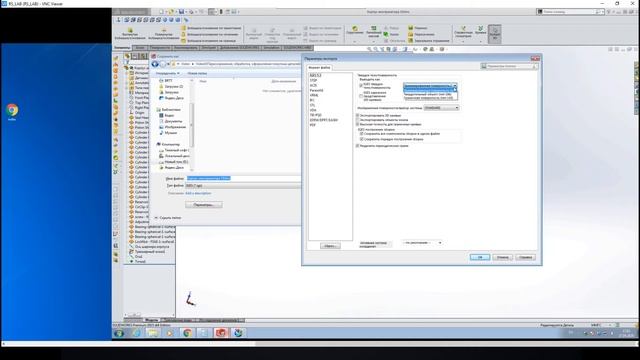Screen dimensions: 640x360
Task: Choose Bounded Surface (type 143) dropdown option
Action: point(430,98)
